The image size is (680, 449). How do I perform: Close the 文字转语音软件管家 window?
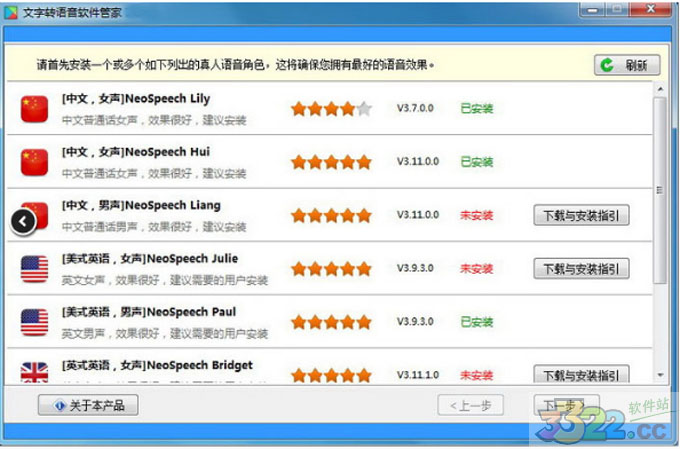point(650,10)
